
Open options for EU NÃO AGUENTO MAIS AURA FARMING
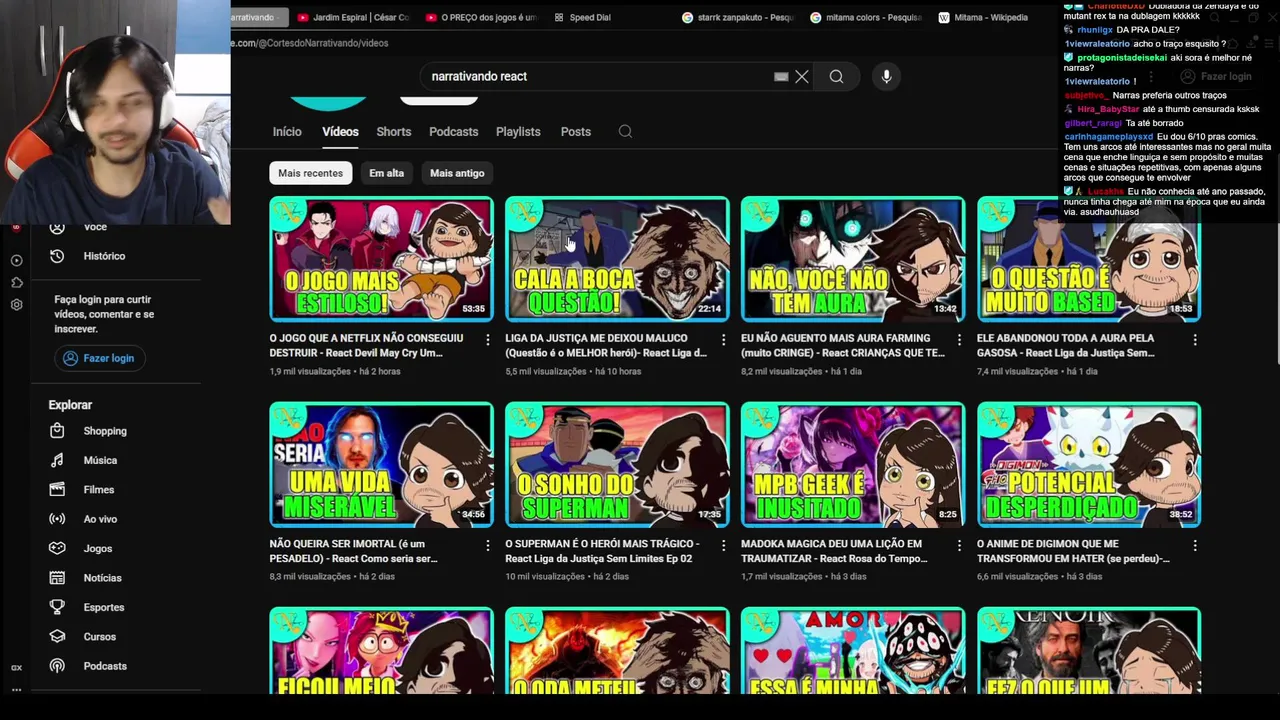tap(959, 340)
